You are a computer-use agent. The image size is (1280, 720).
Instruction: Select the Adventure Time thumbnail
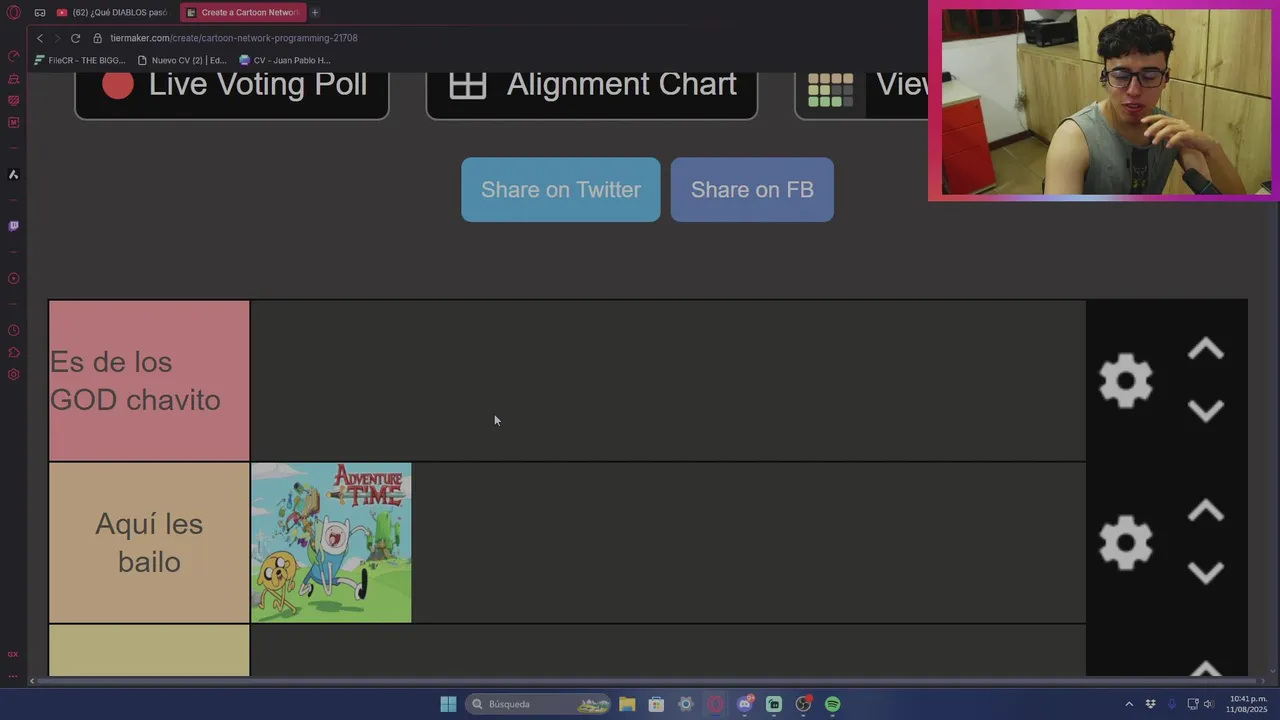coord(331,543)
